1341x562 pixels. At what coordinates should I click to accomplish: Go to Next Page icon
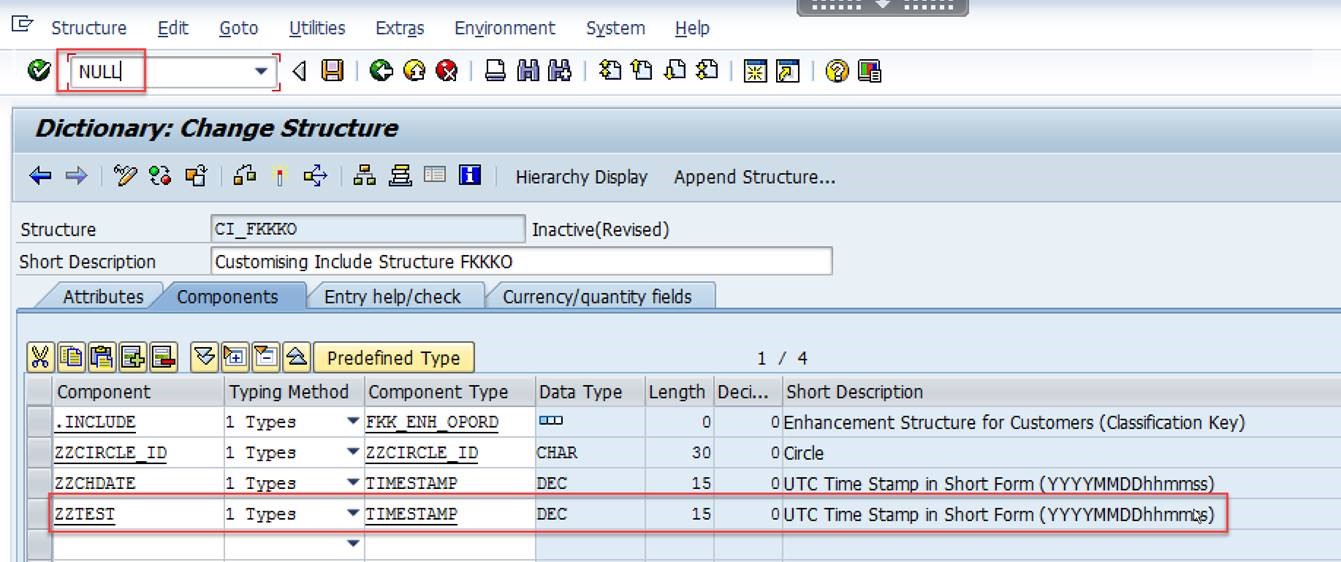(675, 71)
